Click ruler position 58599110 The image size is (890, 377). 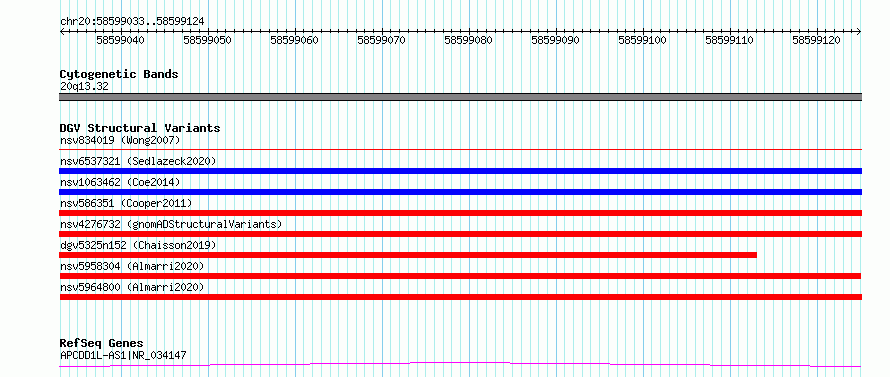tap(729, 40)
